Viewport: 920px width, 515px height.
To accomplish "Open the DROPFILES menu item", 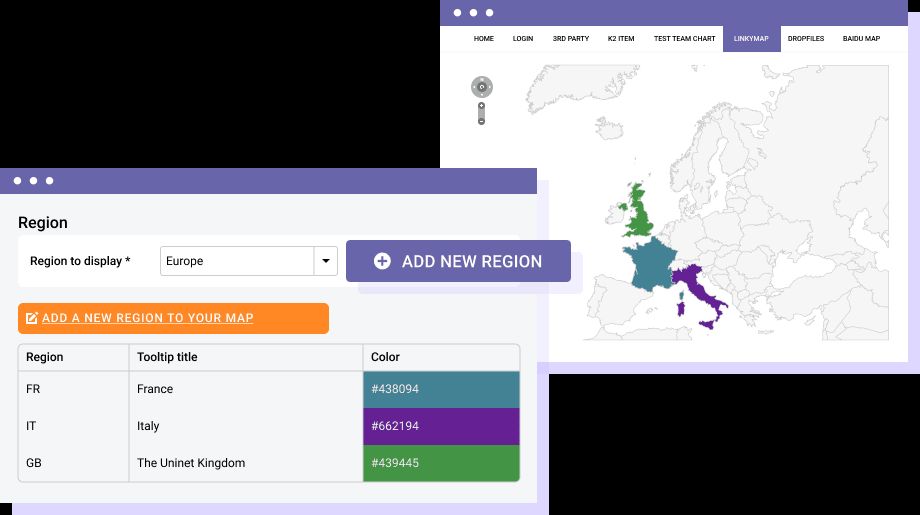I will [x=806, y=39].
